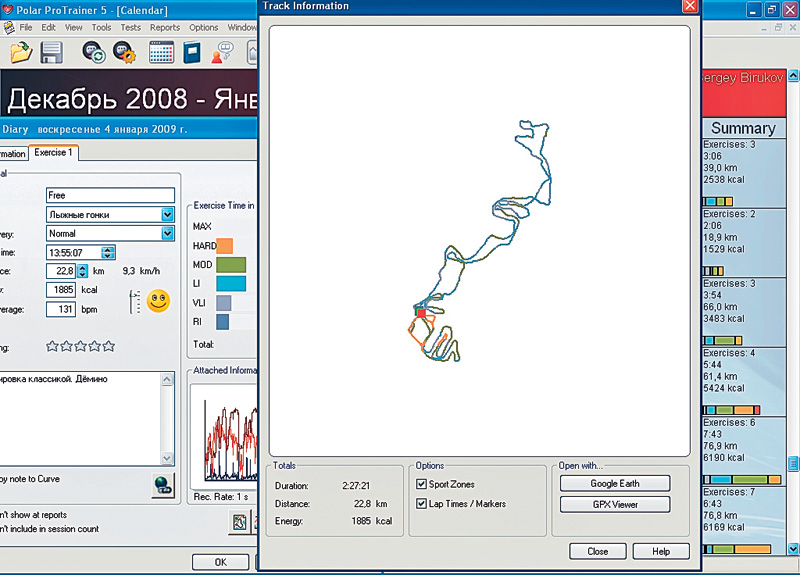Click the 1885 kcal energy field
800x575 pixels.
pos(61,290)
